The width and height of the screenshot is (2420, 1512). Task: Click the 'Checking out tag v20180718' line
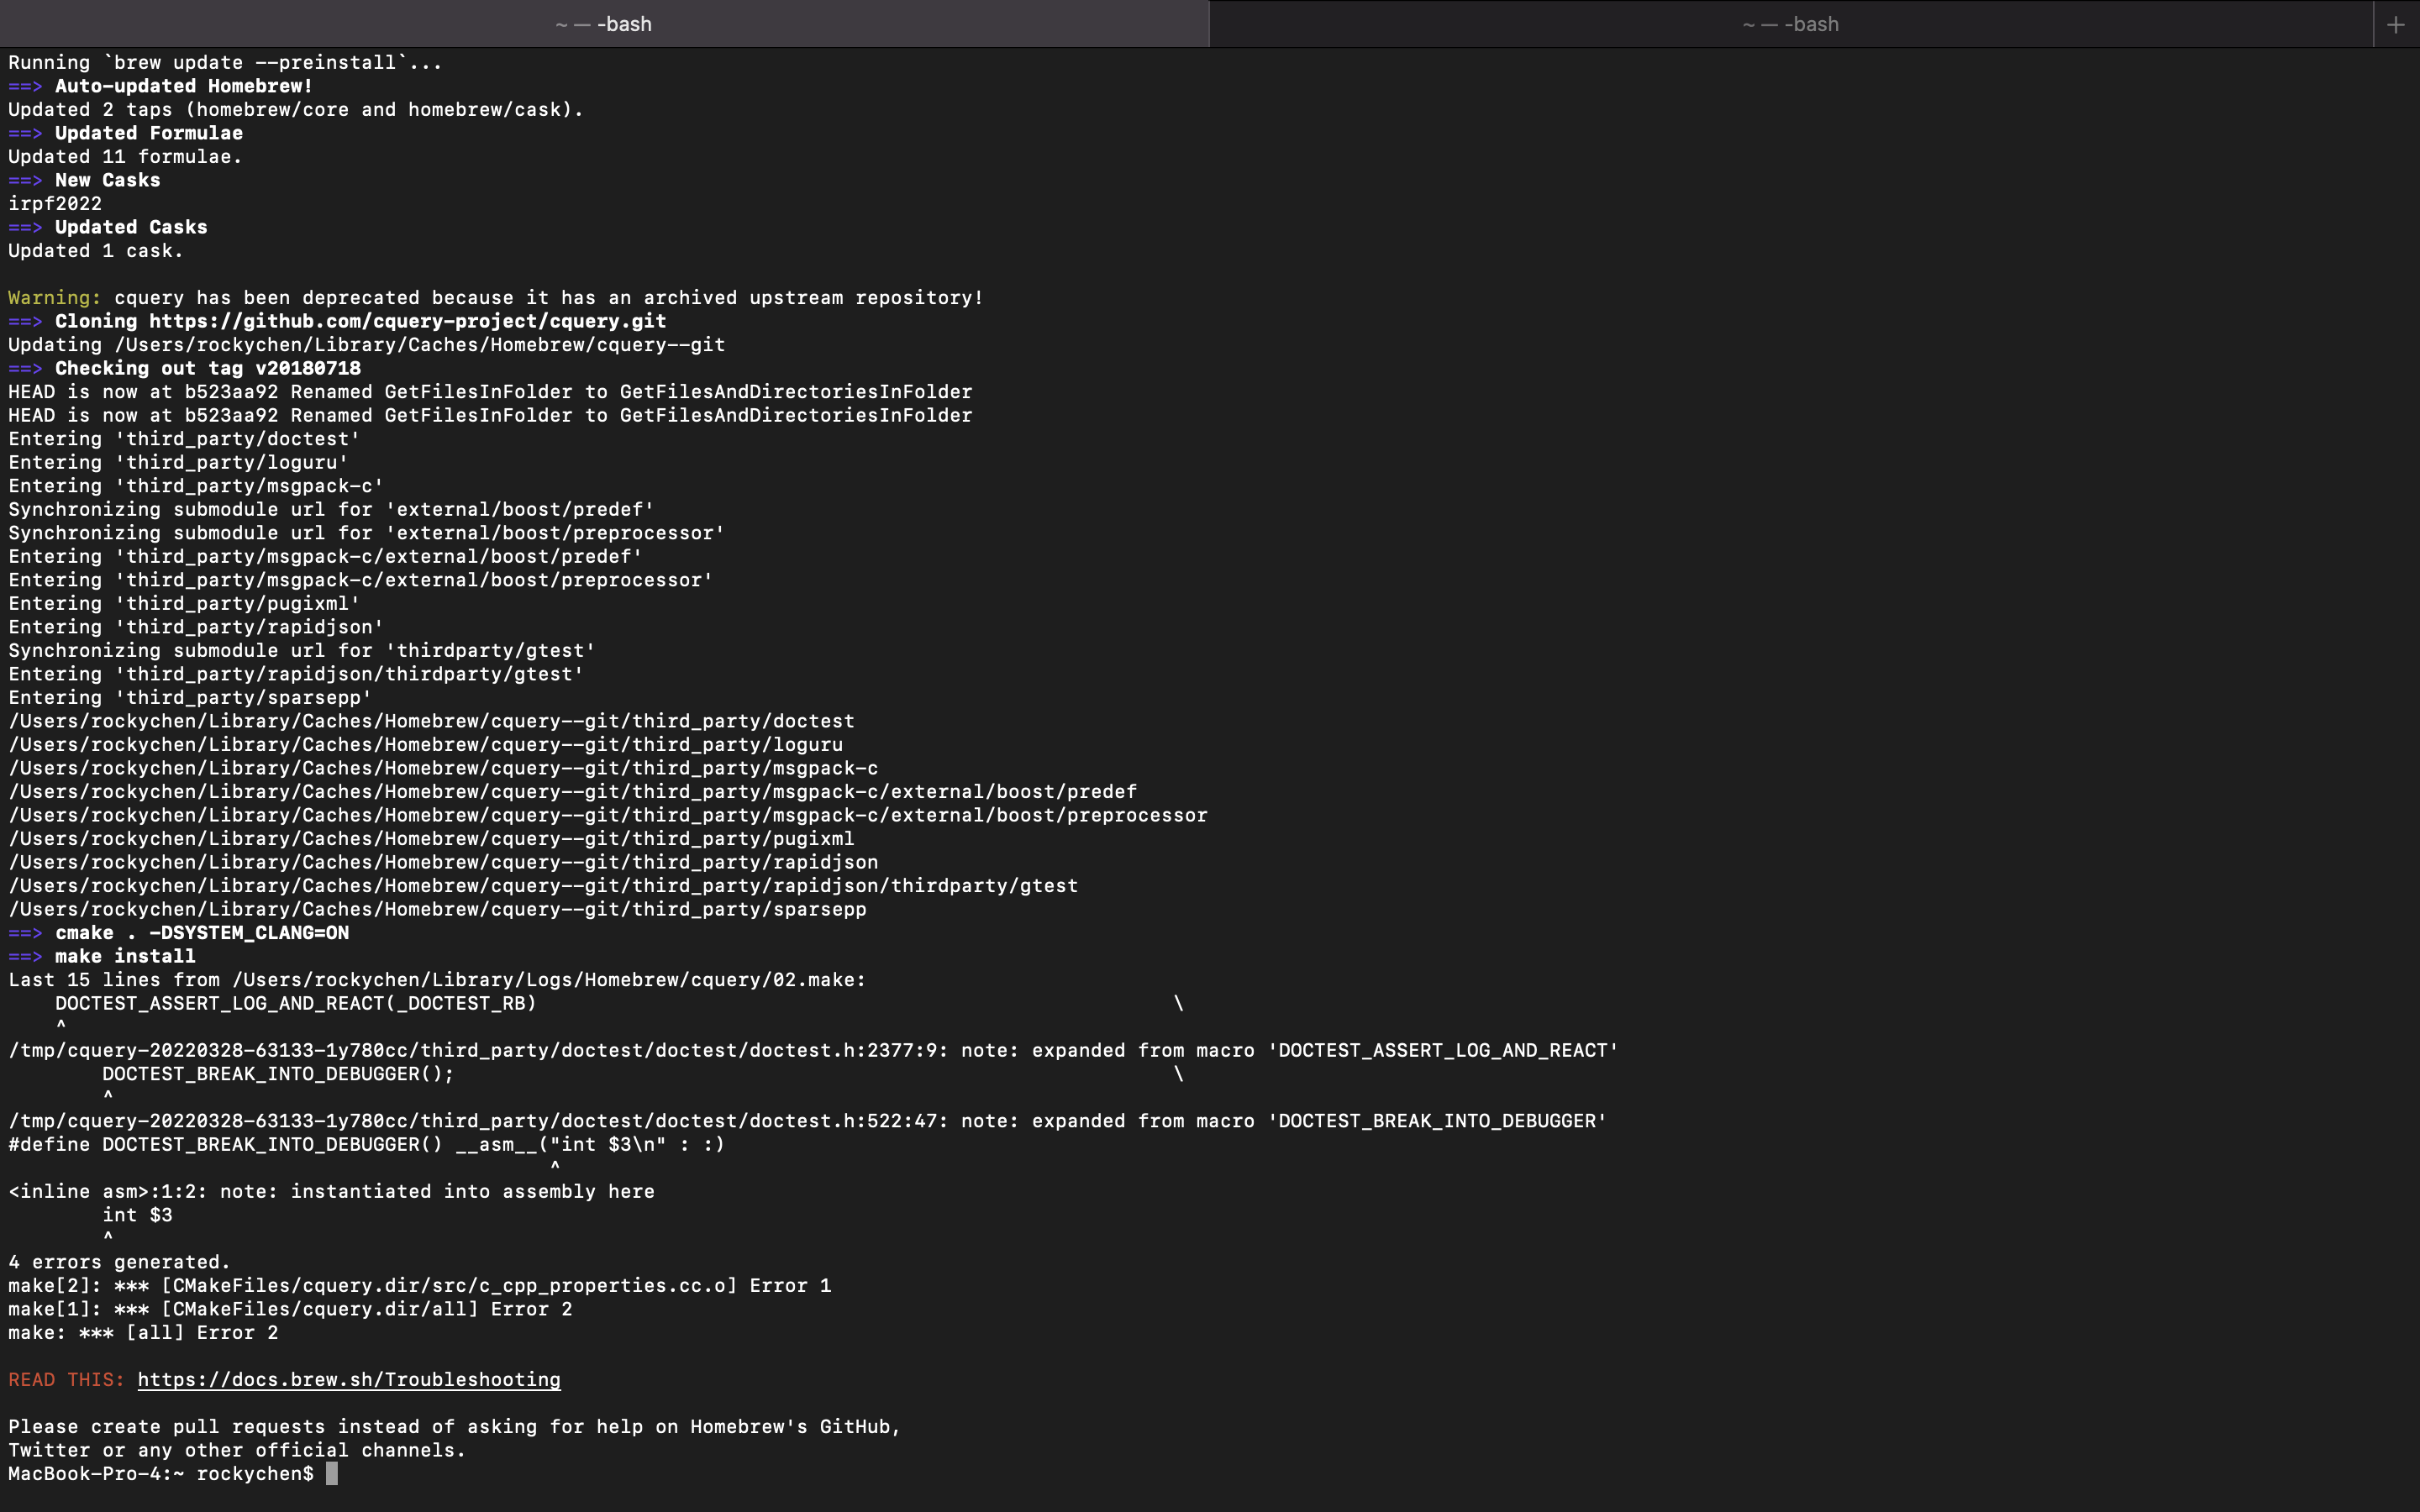[208, 368]
